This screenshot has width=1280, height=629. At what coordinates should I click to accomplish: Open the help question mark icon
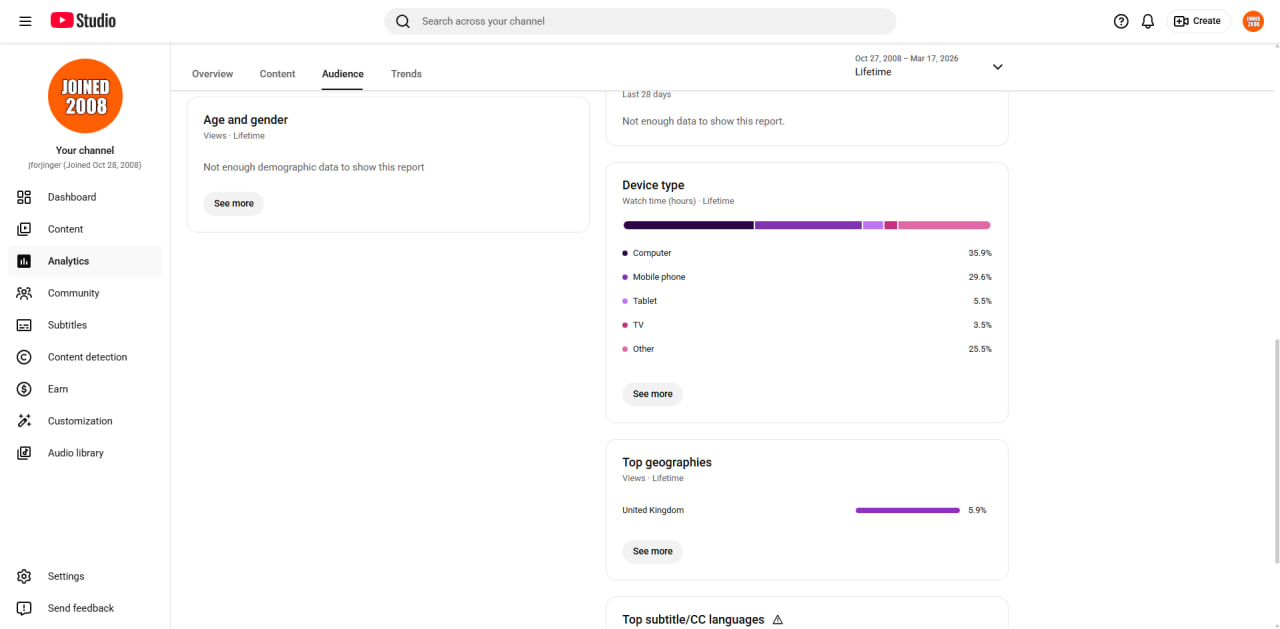tap(1121, 21)
